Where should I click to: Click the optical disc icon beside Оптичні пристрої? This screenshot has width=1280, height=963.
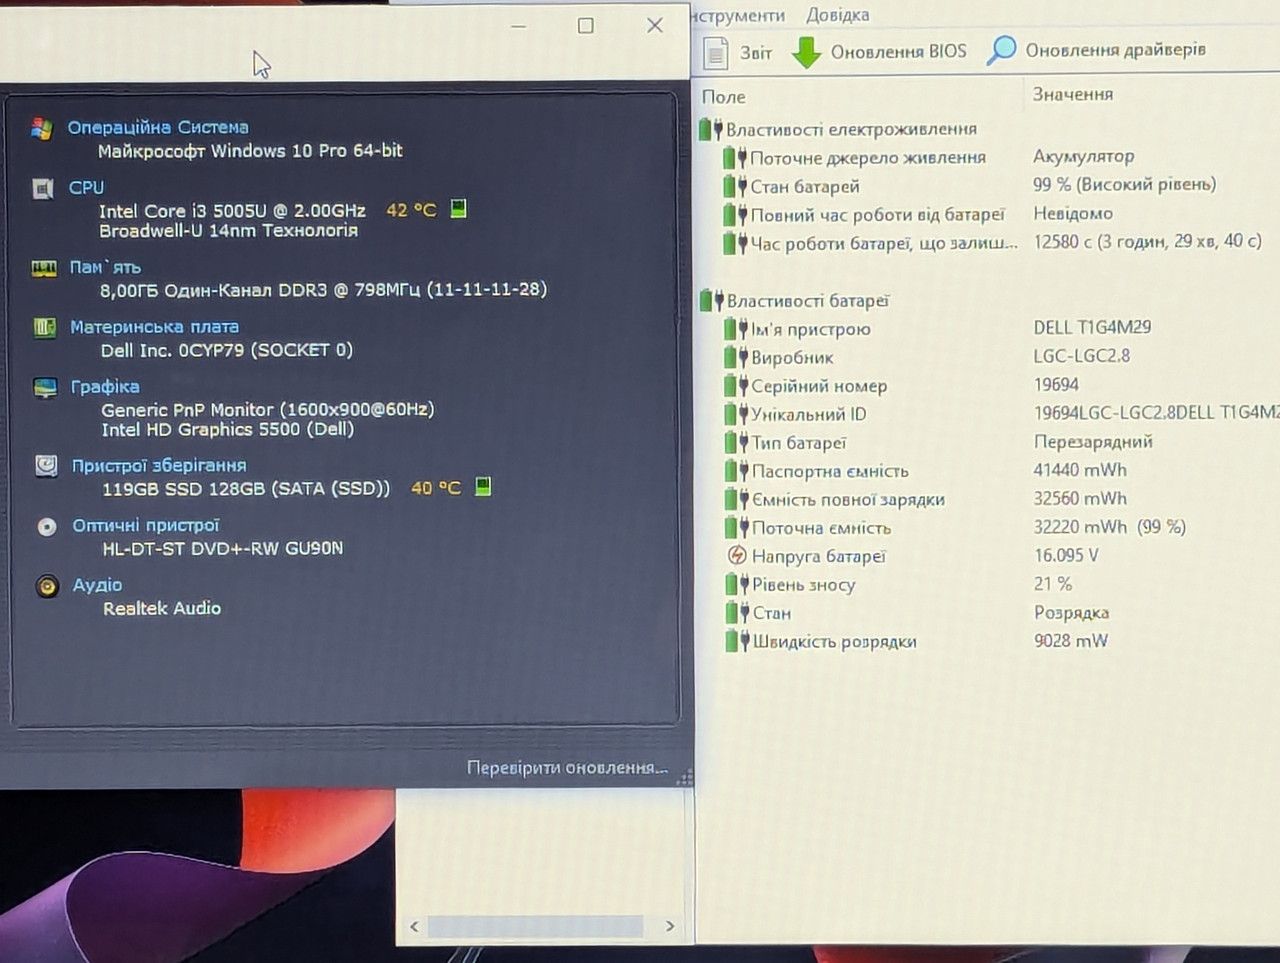tap(47, 526)
